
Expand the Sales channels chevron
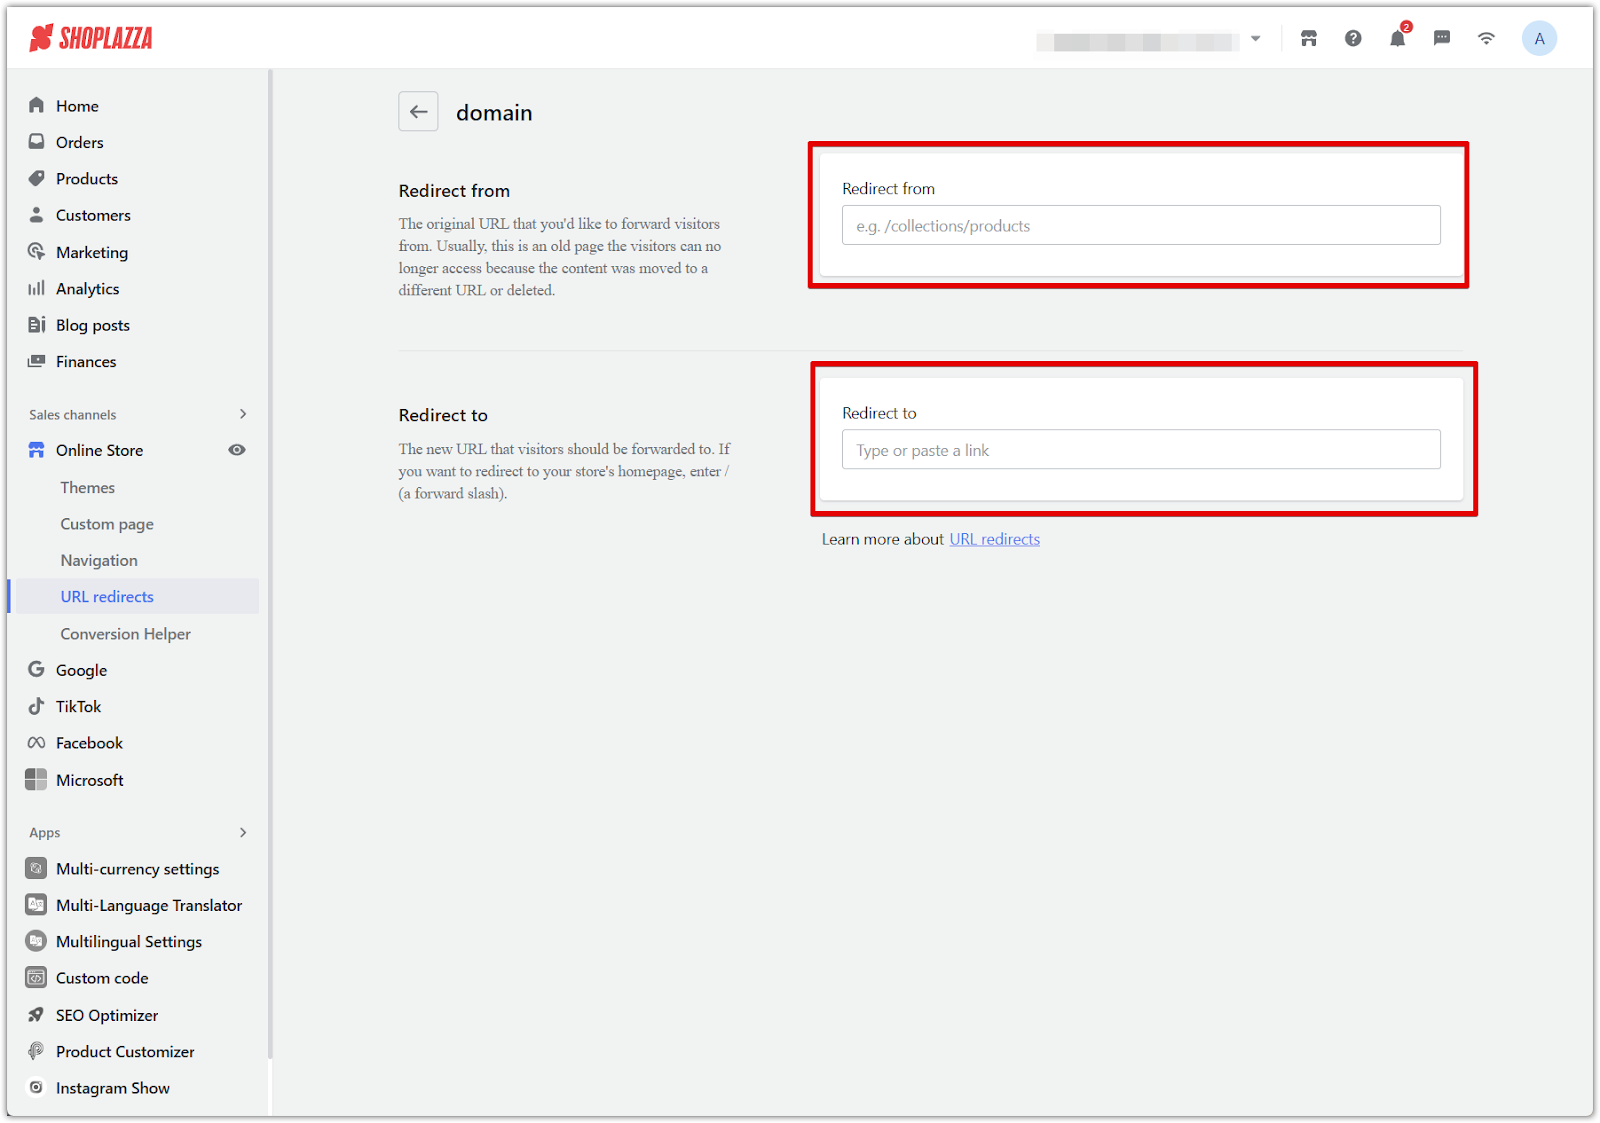point(243,414)
